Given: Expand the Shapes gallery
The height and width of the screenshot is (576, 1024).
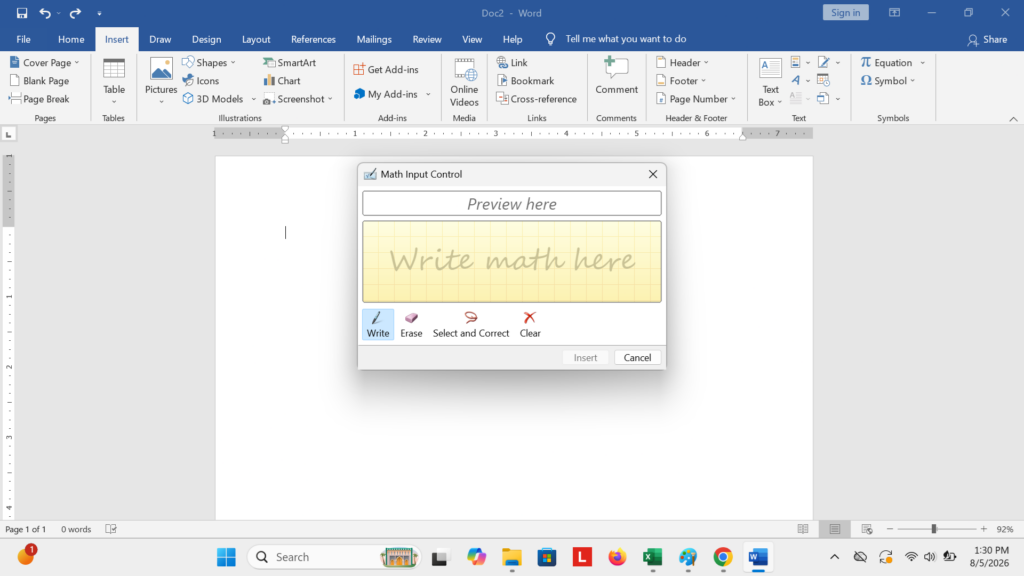Looking at the screenshot, I should (x=208, y=63).
